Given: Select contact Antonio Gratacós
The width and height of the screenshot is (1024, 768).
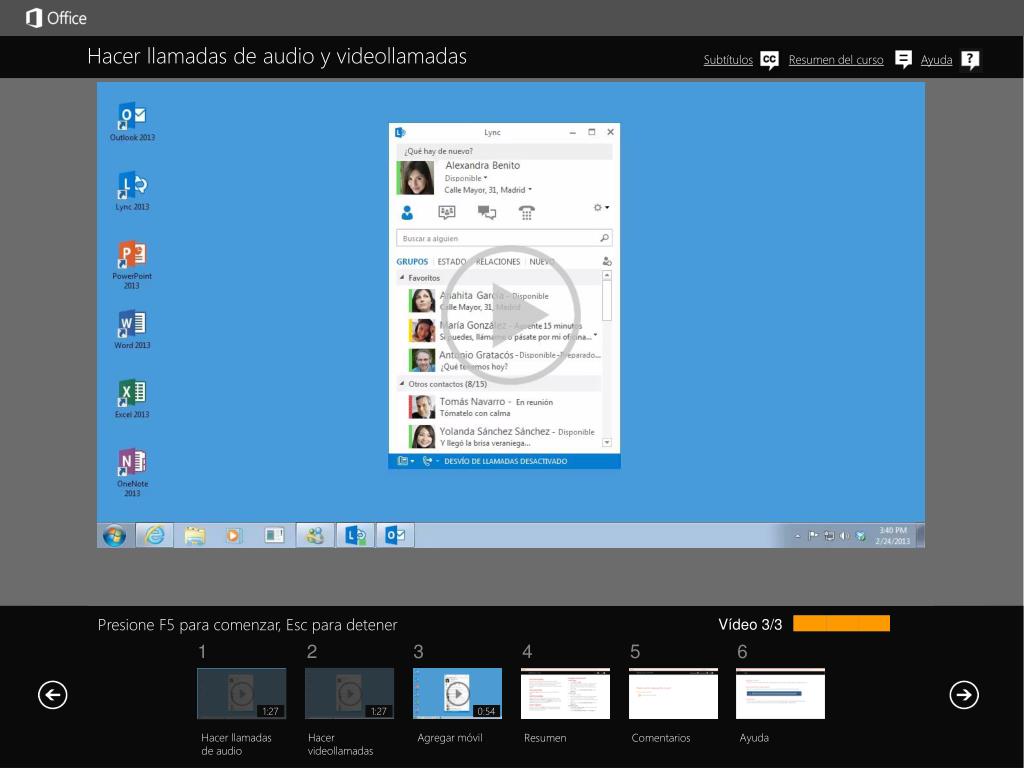Looking at the screenshot, I should coord(499,360).
